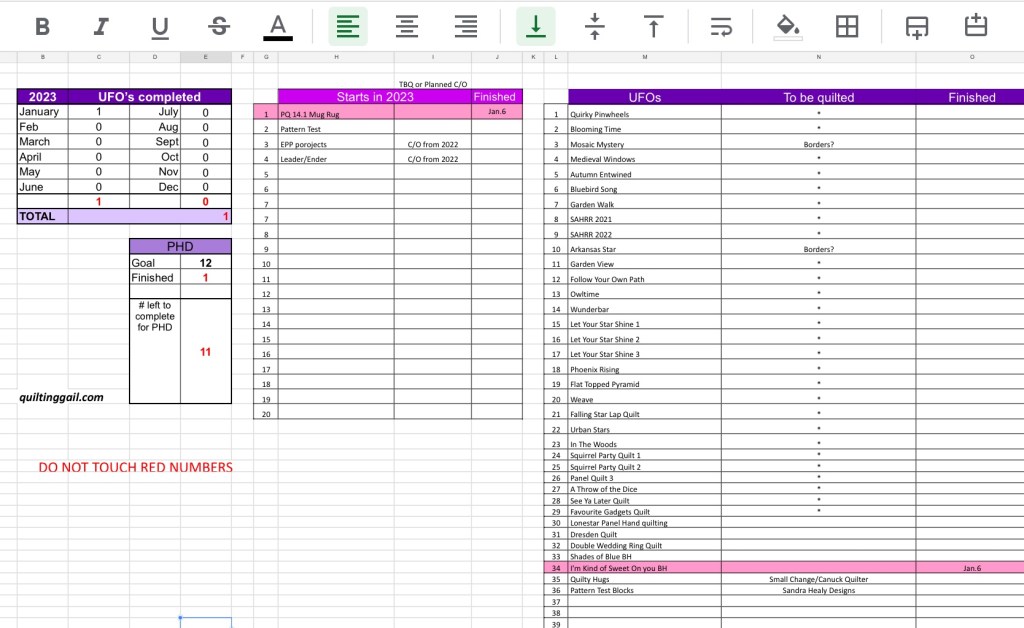Set vertical alignment to bottom
This screenshot has height=628, width=1024.
535,27
